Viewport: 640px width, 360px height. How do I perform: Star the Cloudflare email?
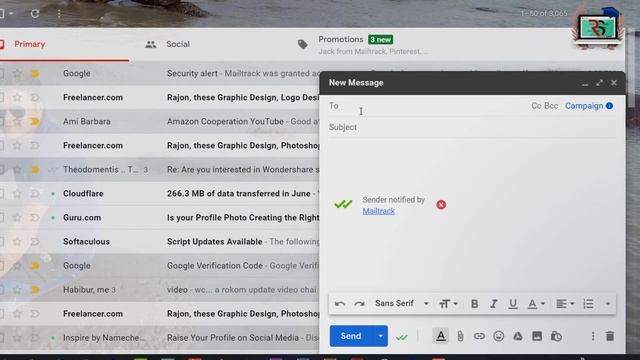point(17,193)
